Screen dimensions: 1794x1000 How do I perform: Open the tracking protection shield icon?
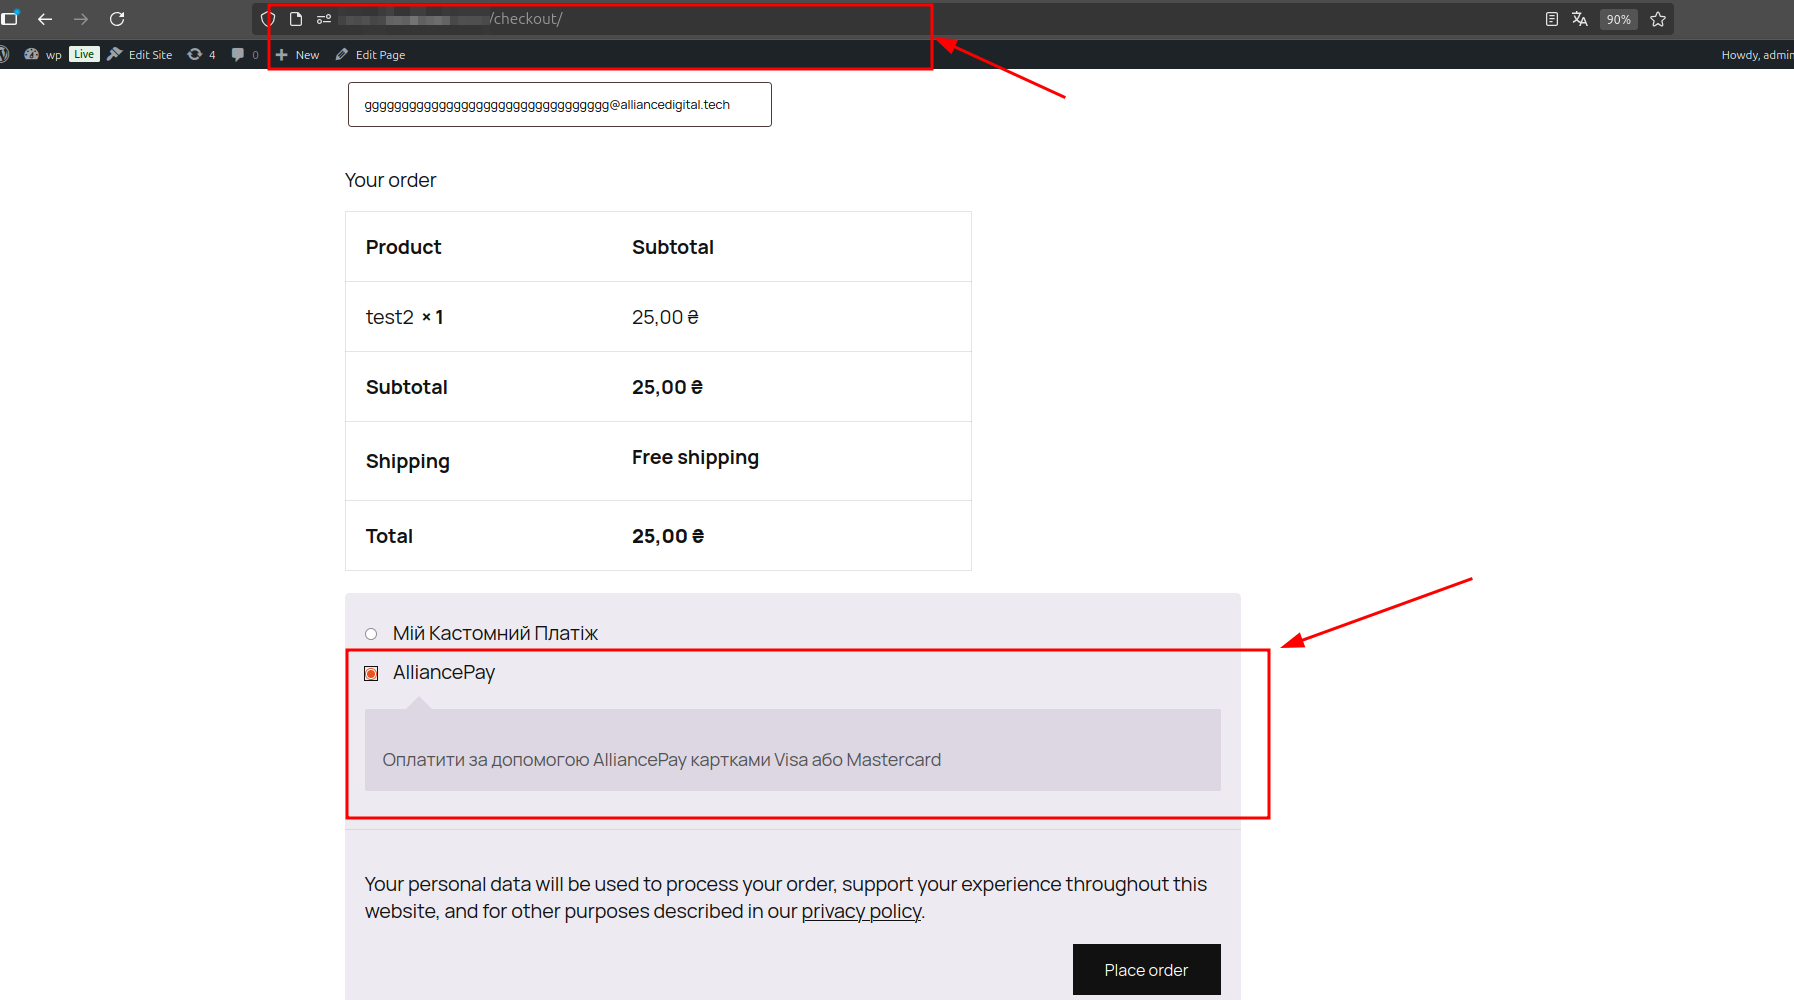(268, 19)
